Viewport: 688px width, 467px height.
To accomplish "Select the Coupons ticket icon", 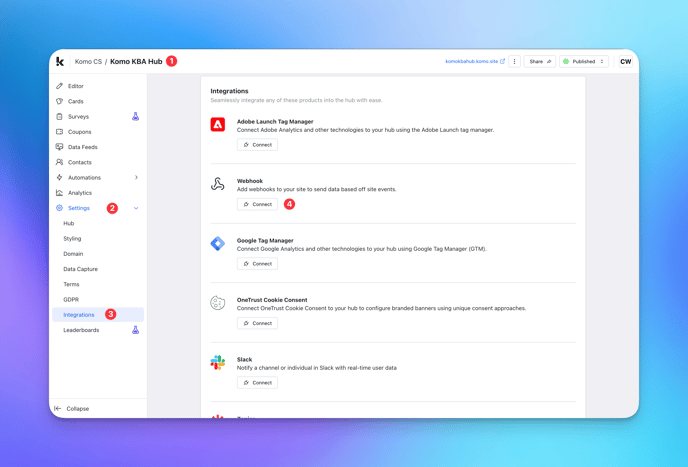I will pyautogui.click(x=59, y=132).
